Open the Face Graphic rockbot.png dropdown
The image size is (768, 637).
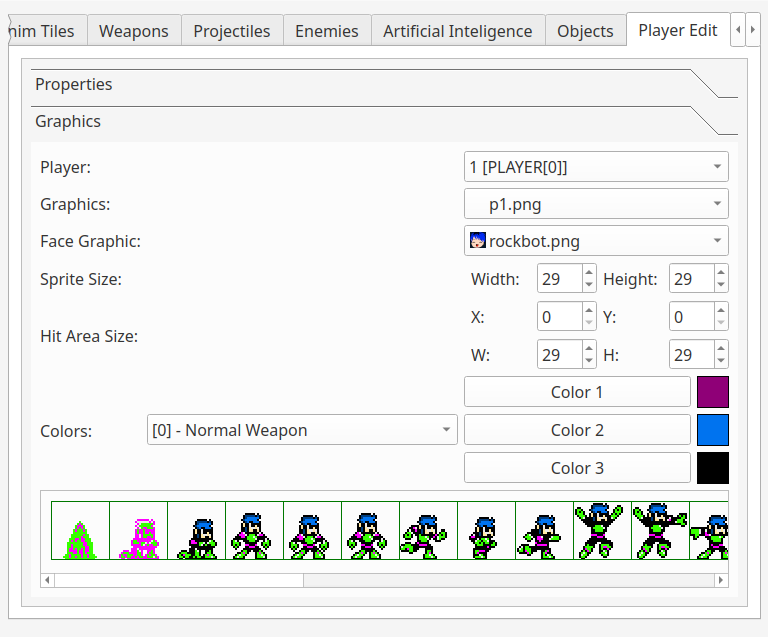tap(596, 241)
